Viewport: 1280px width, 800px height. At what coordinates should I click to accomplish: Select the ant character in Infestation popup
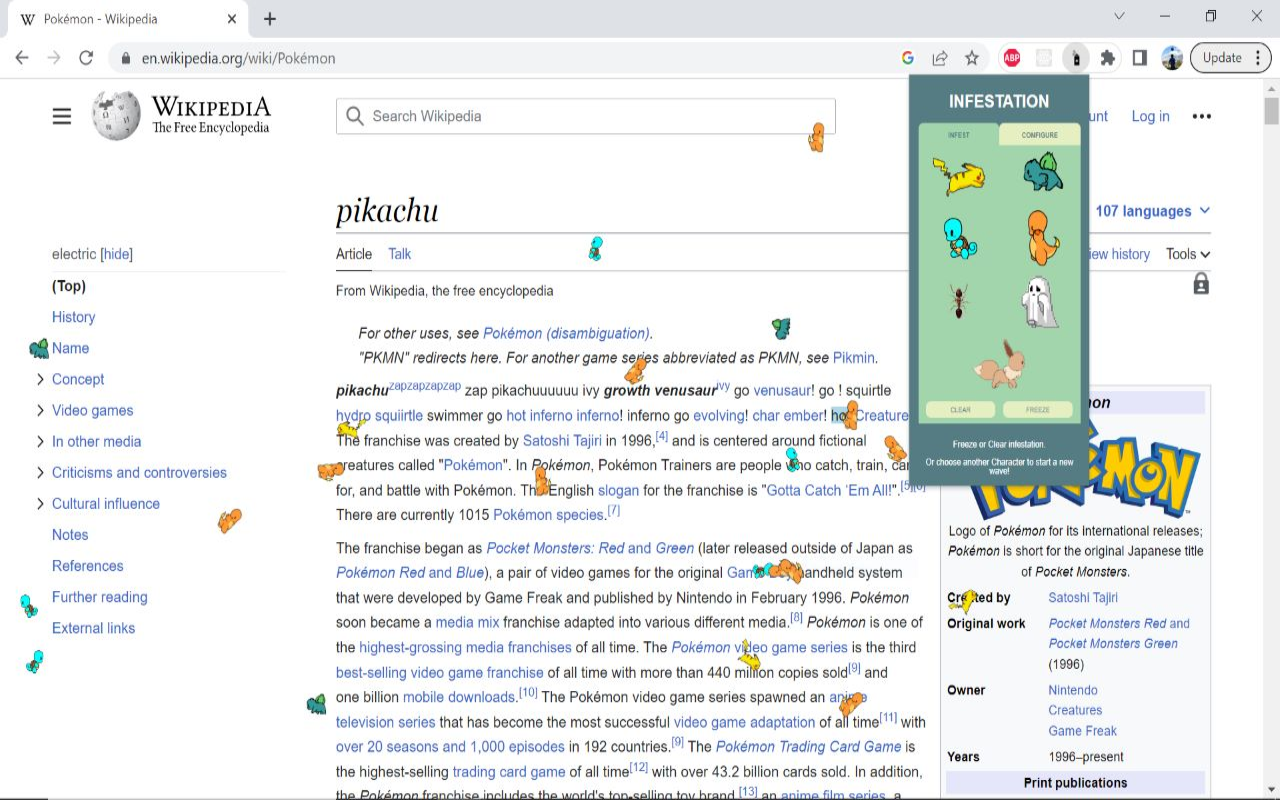tap(958, 301)
